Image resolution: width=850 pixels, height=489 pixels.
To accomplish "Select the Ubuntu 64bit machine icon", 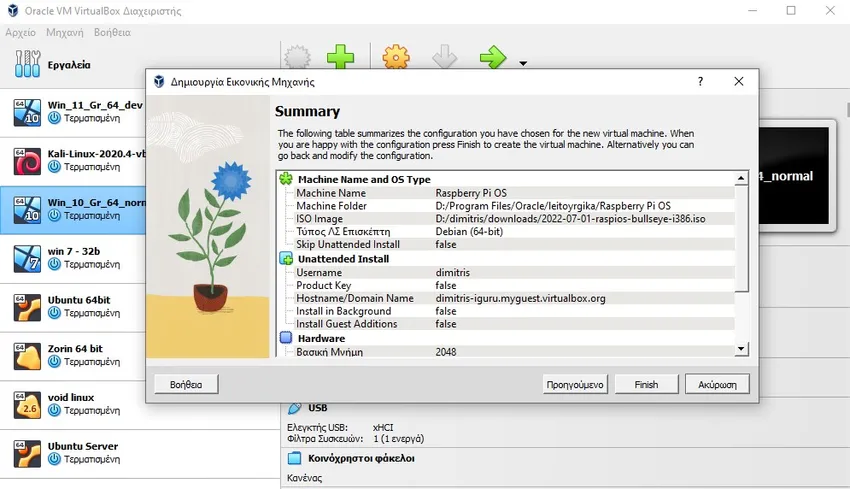I will click(x=27, y=307).
